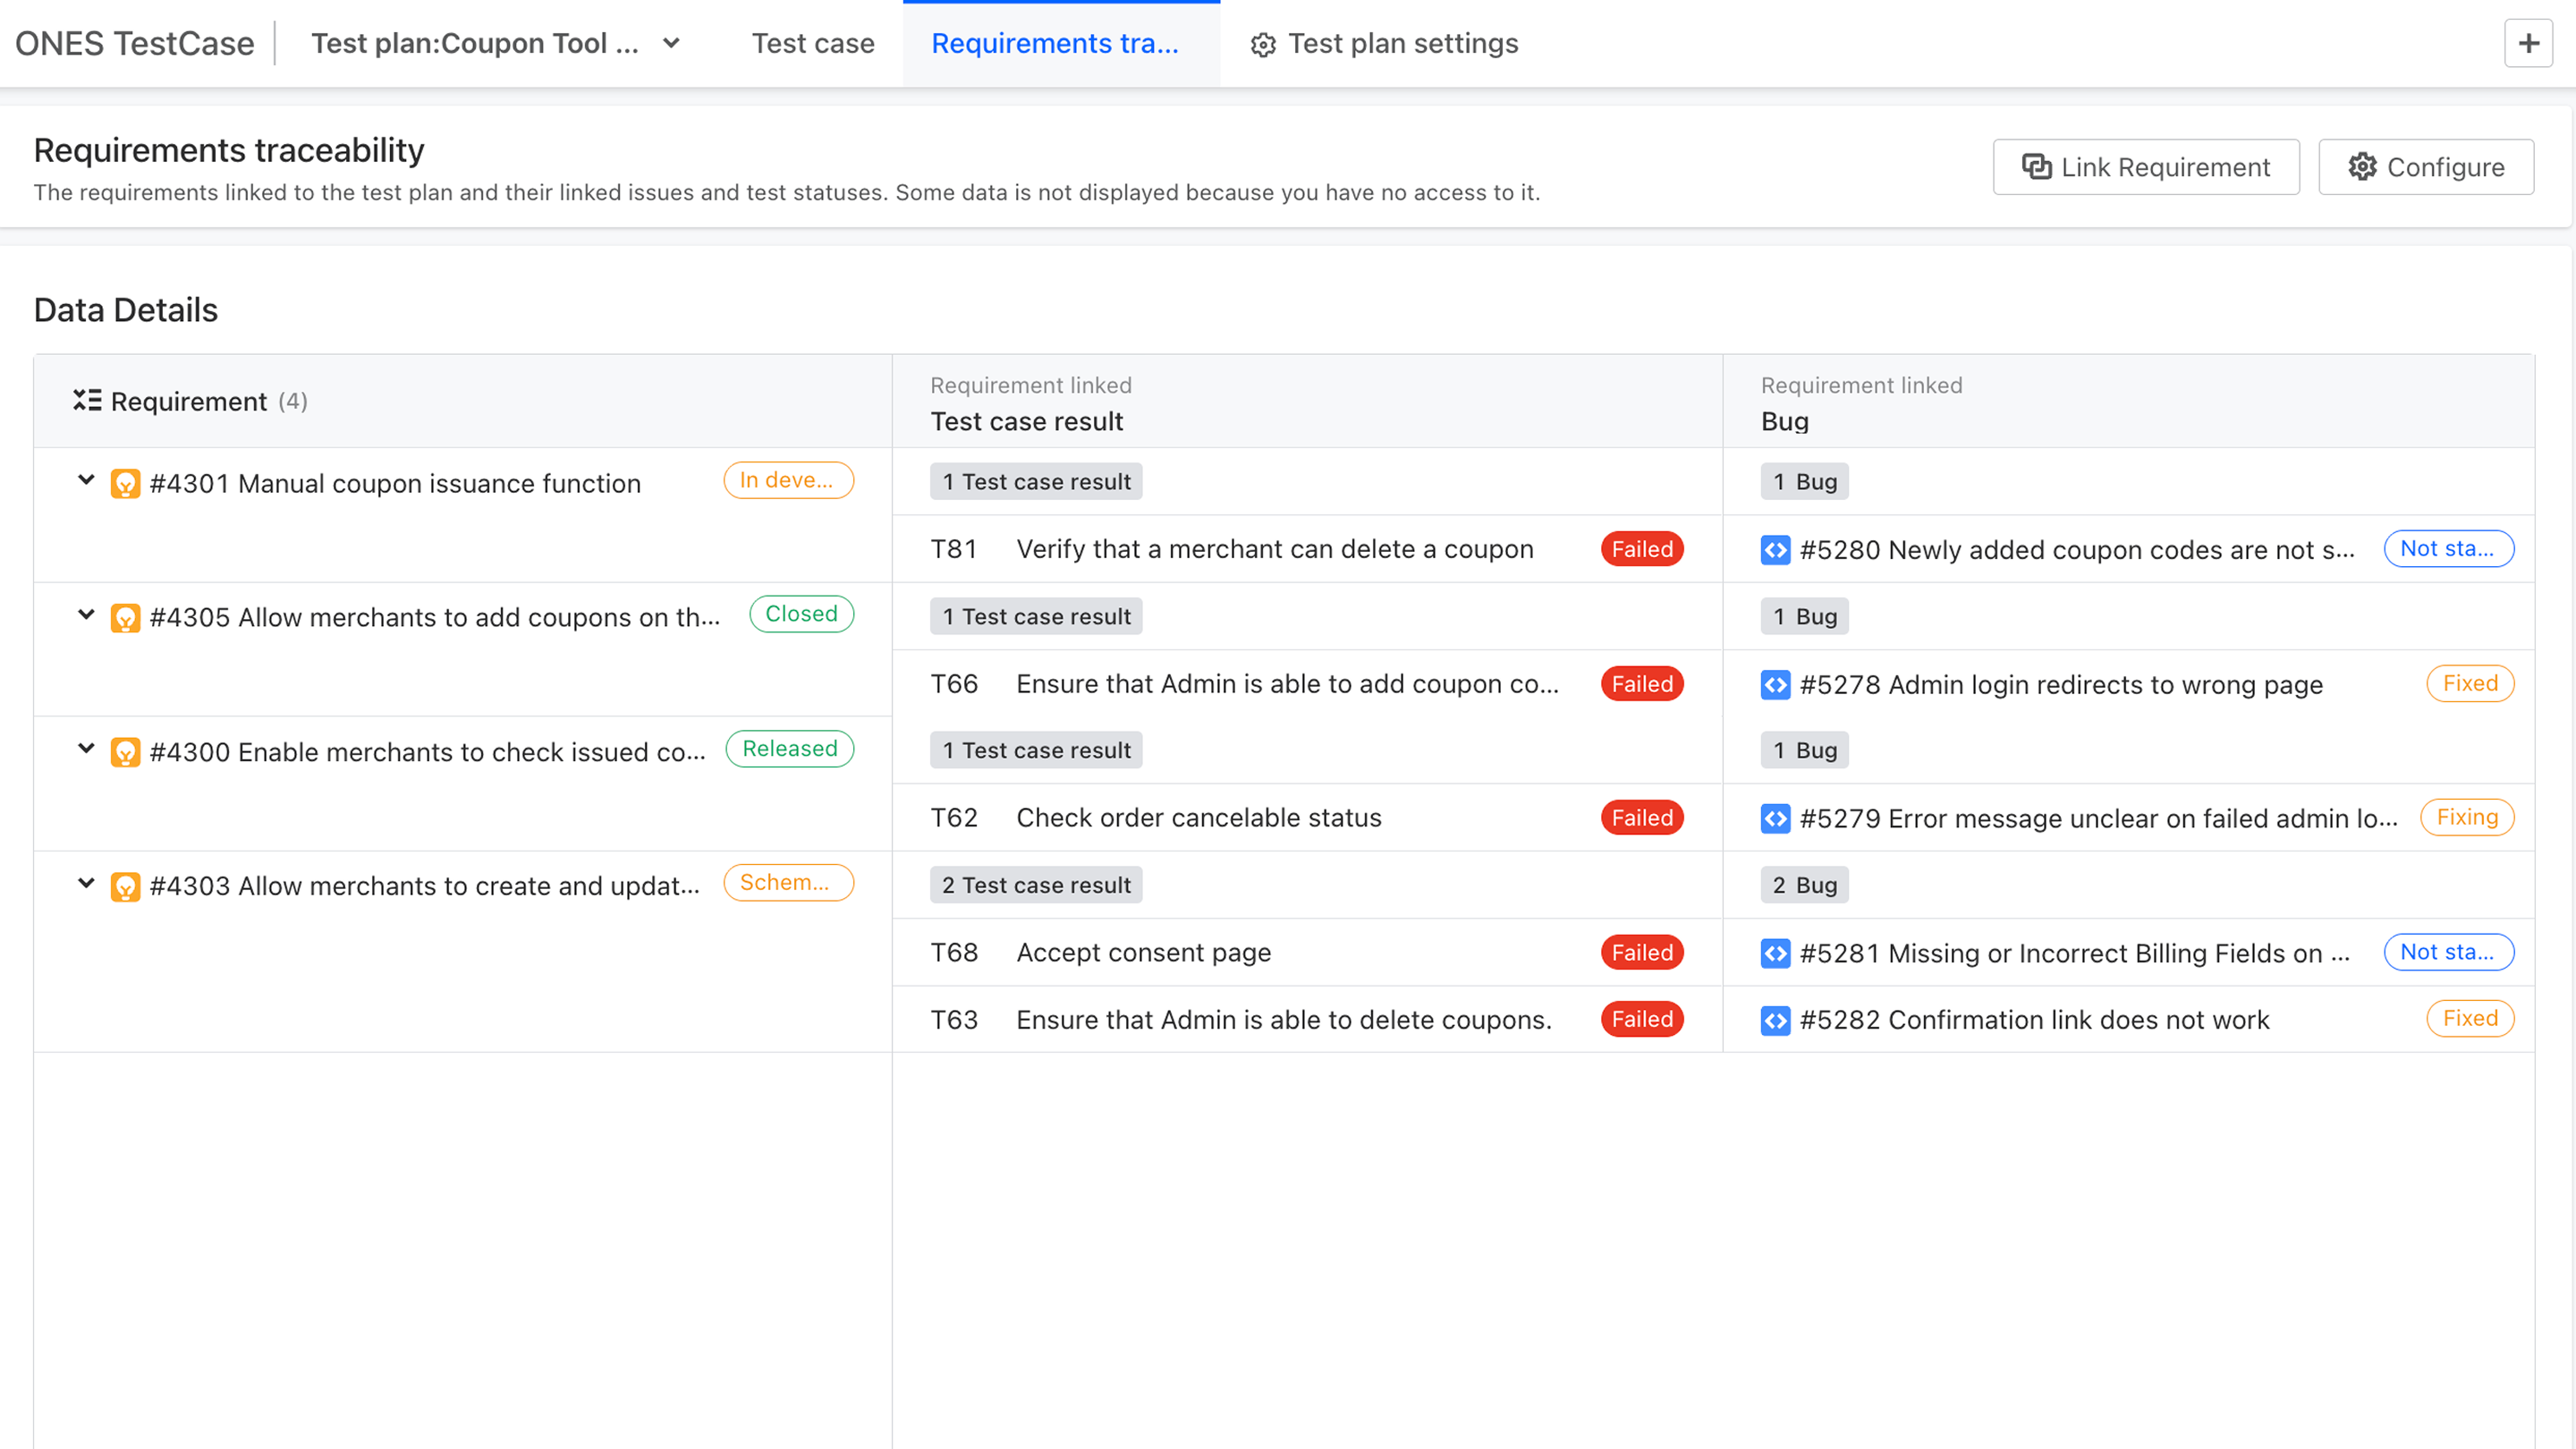Collapse requirement #4303 using its chevron
This screenshot has width=2576, height=1449.
[85, 884]
